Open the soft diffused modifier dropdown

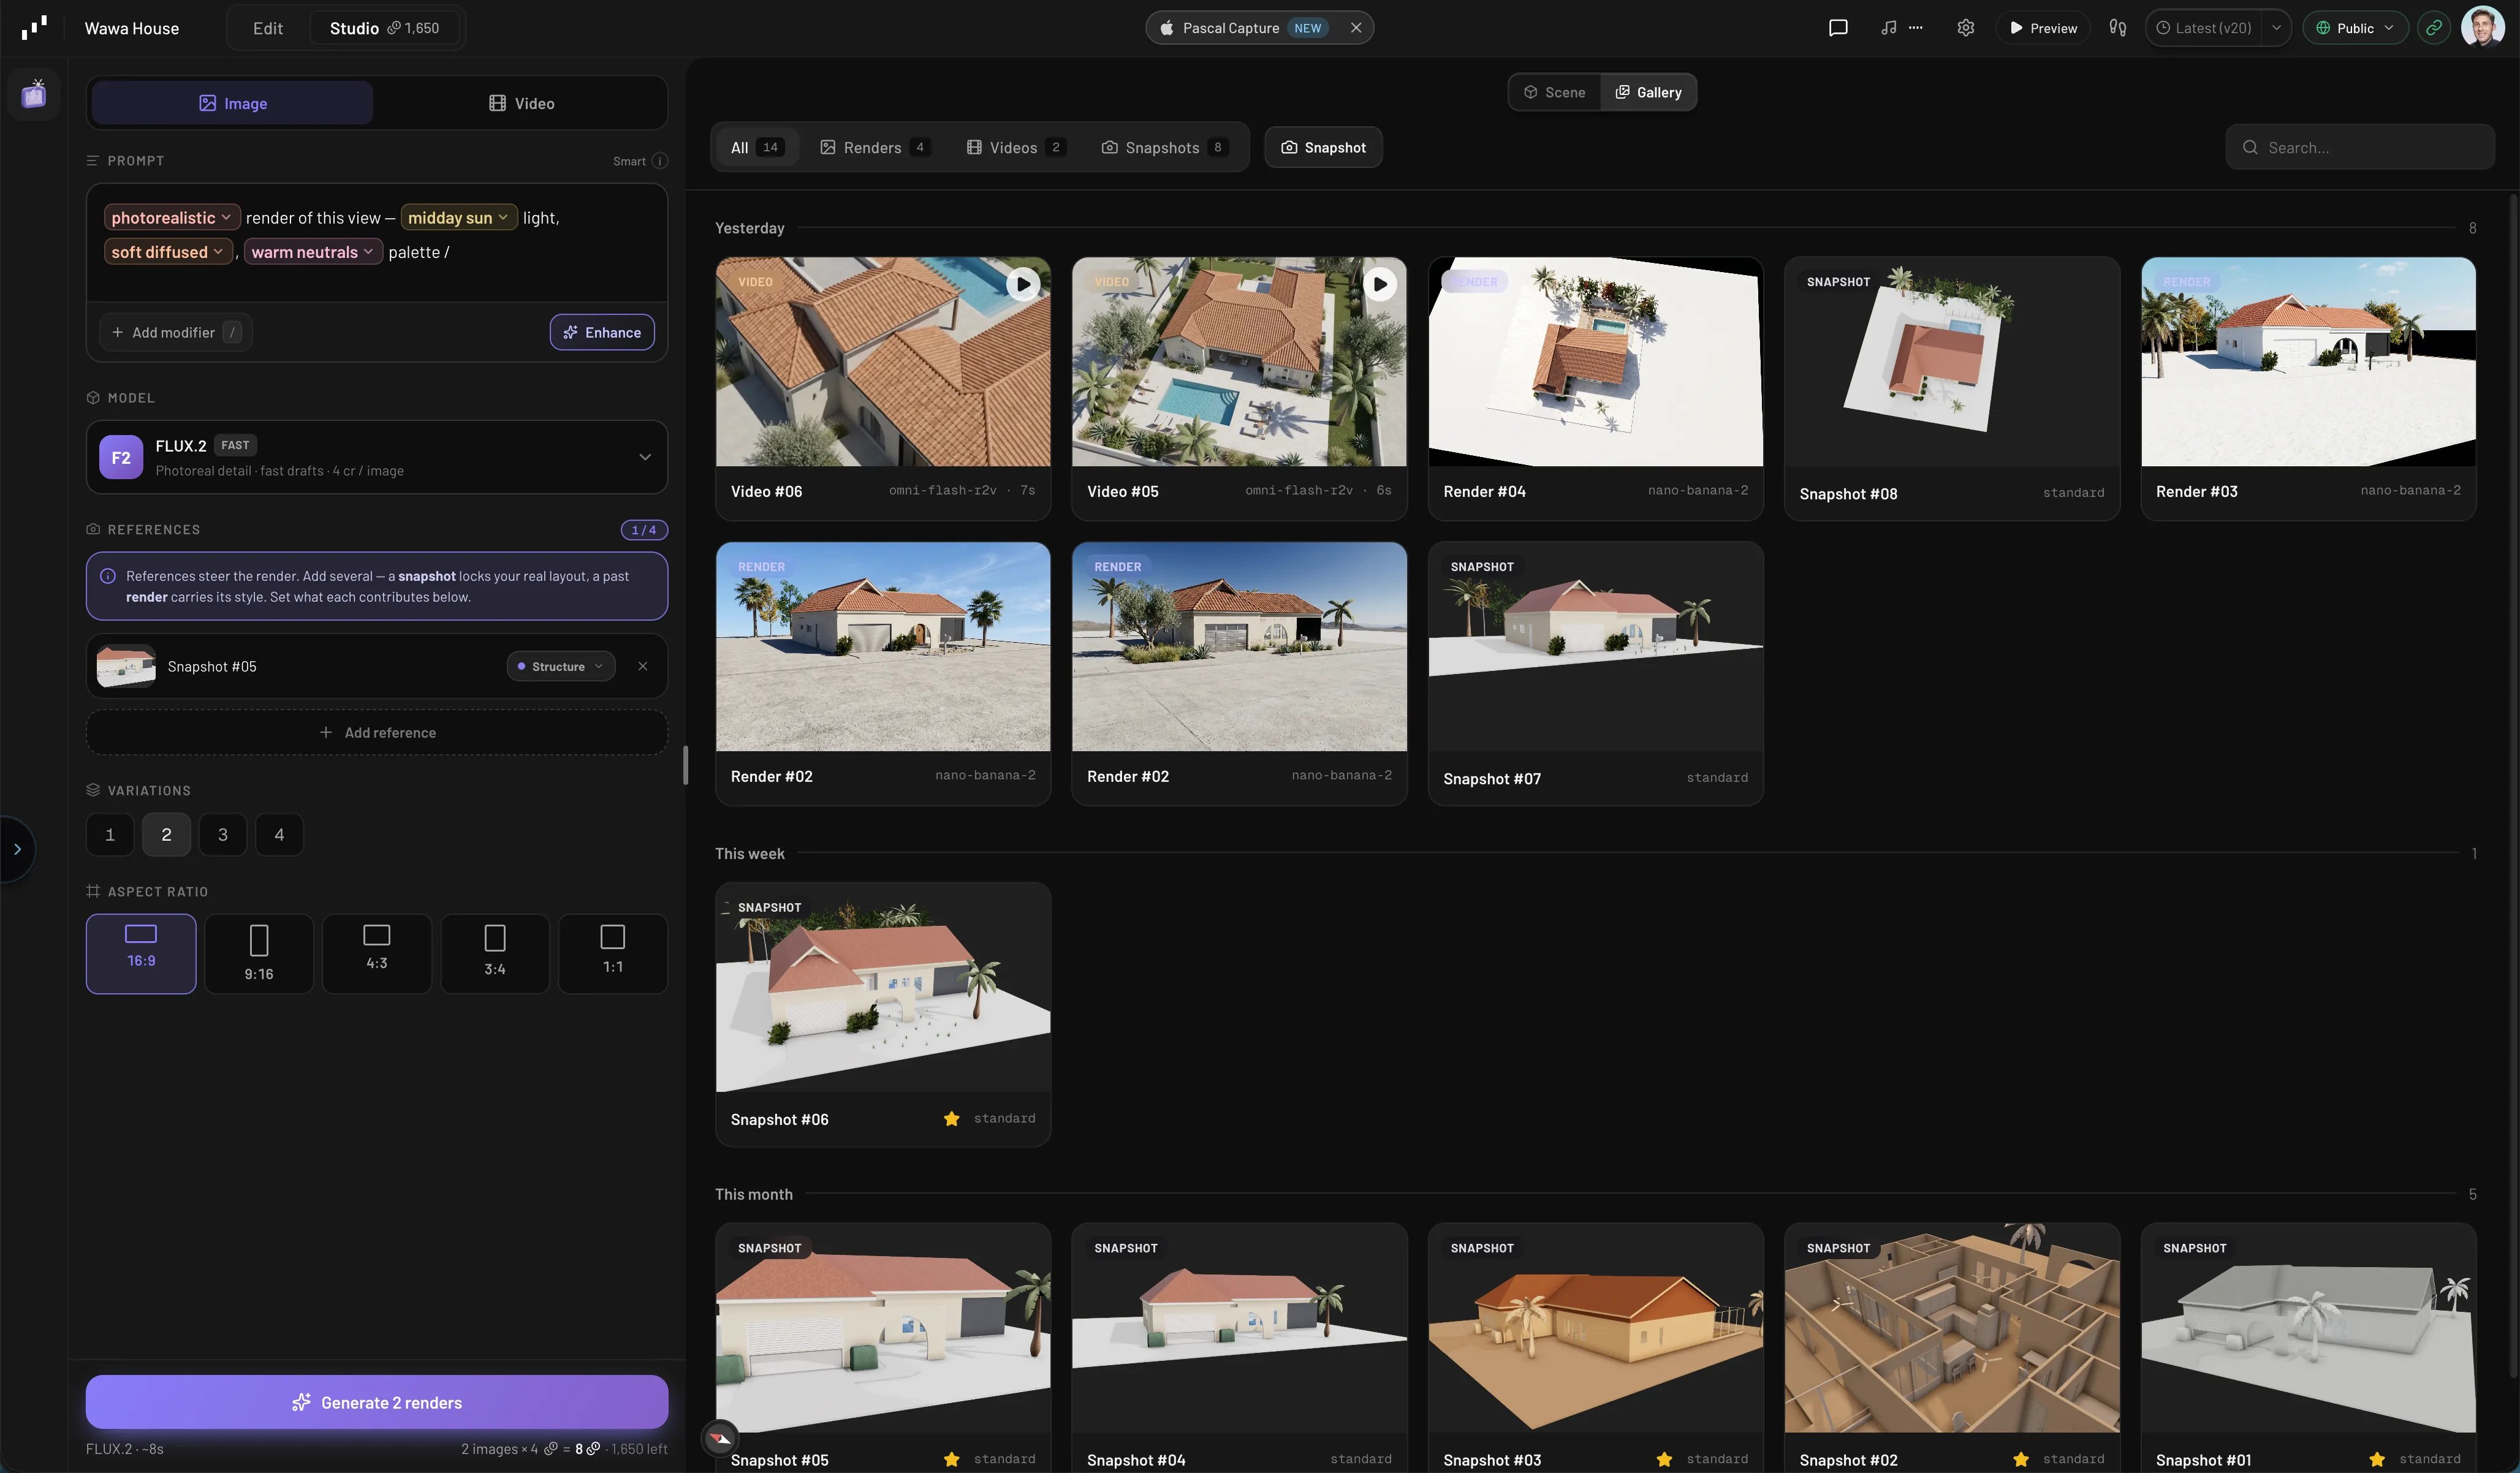coord(168,252)
